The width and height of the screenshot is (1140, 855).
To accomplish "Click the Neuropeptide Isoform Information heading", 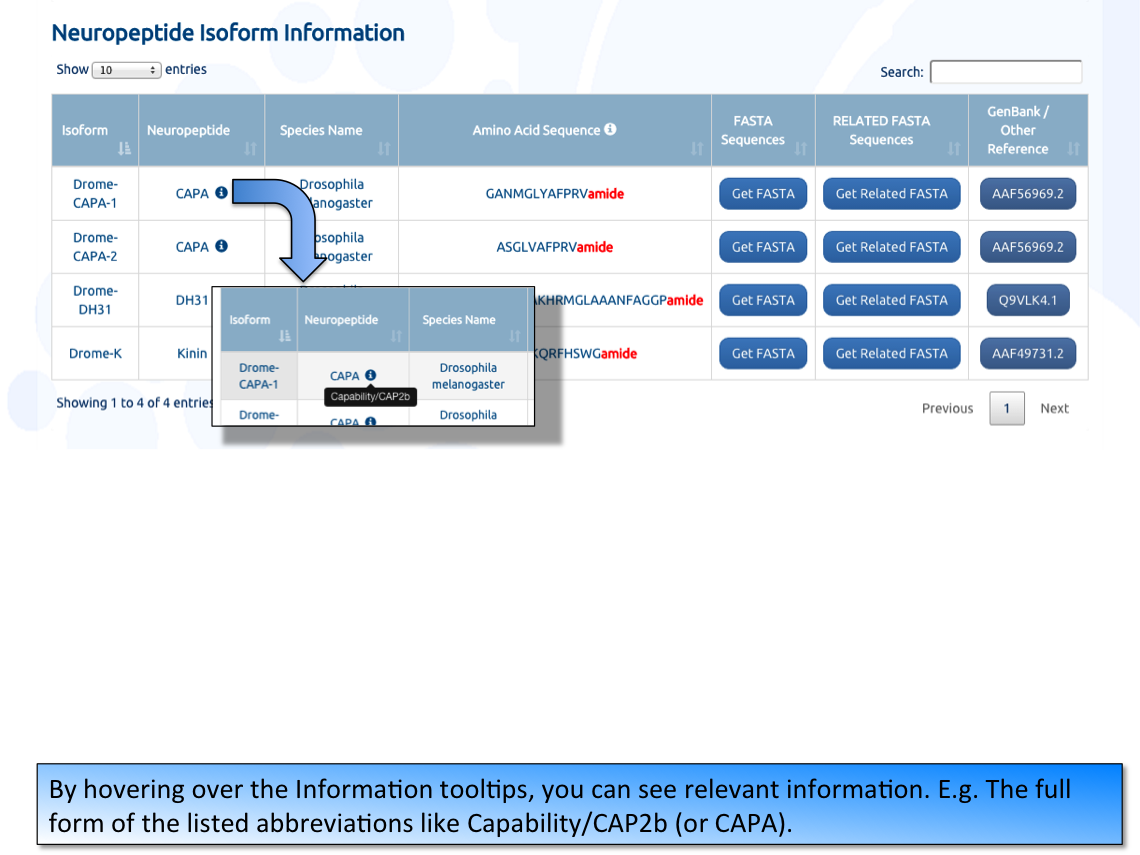I will tap(228, 33).
